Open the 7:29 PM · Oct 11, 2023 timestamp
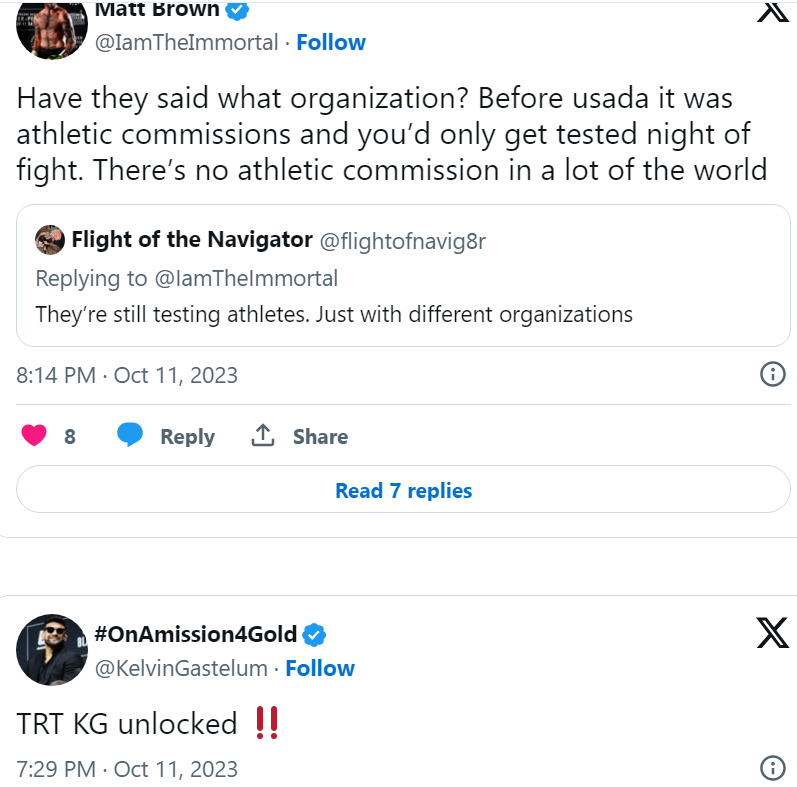This screenshot has height=787, width=797. click(x=127, y=768)
